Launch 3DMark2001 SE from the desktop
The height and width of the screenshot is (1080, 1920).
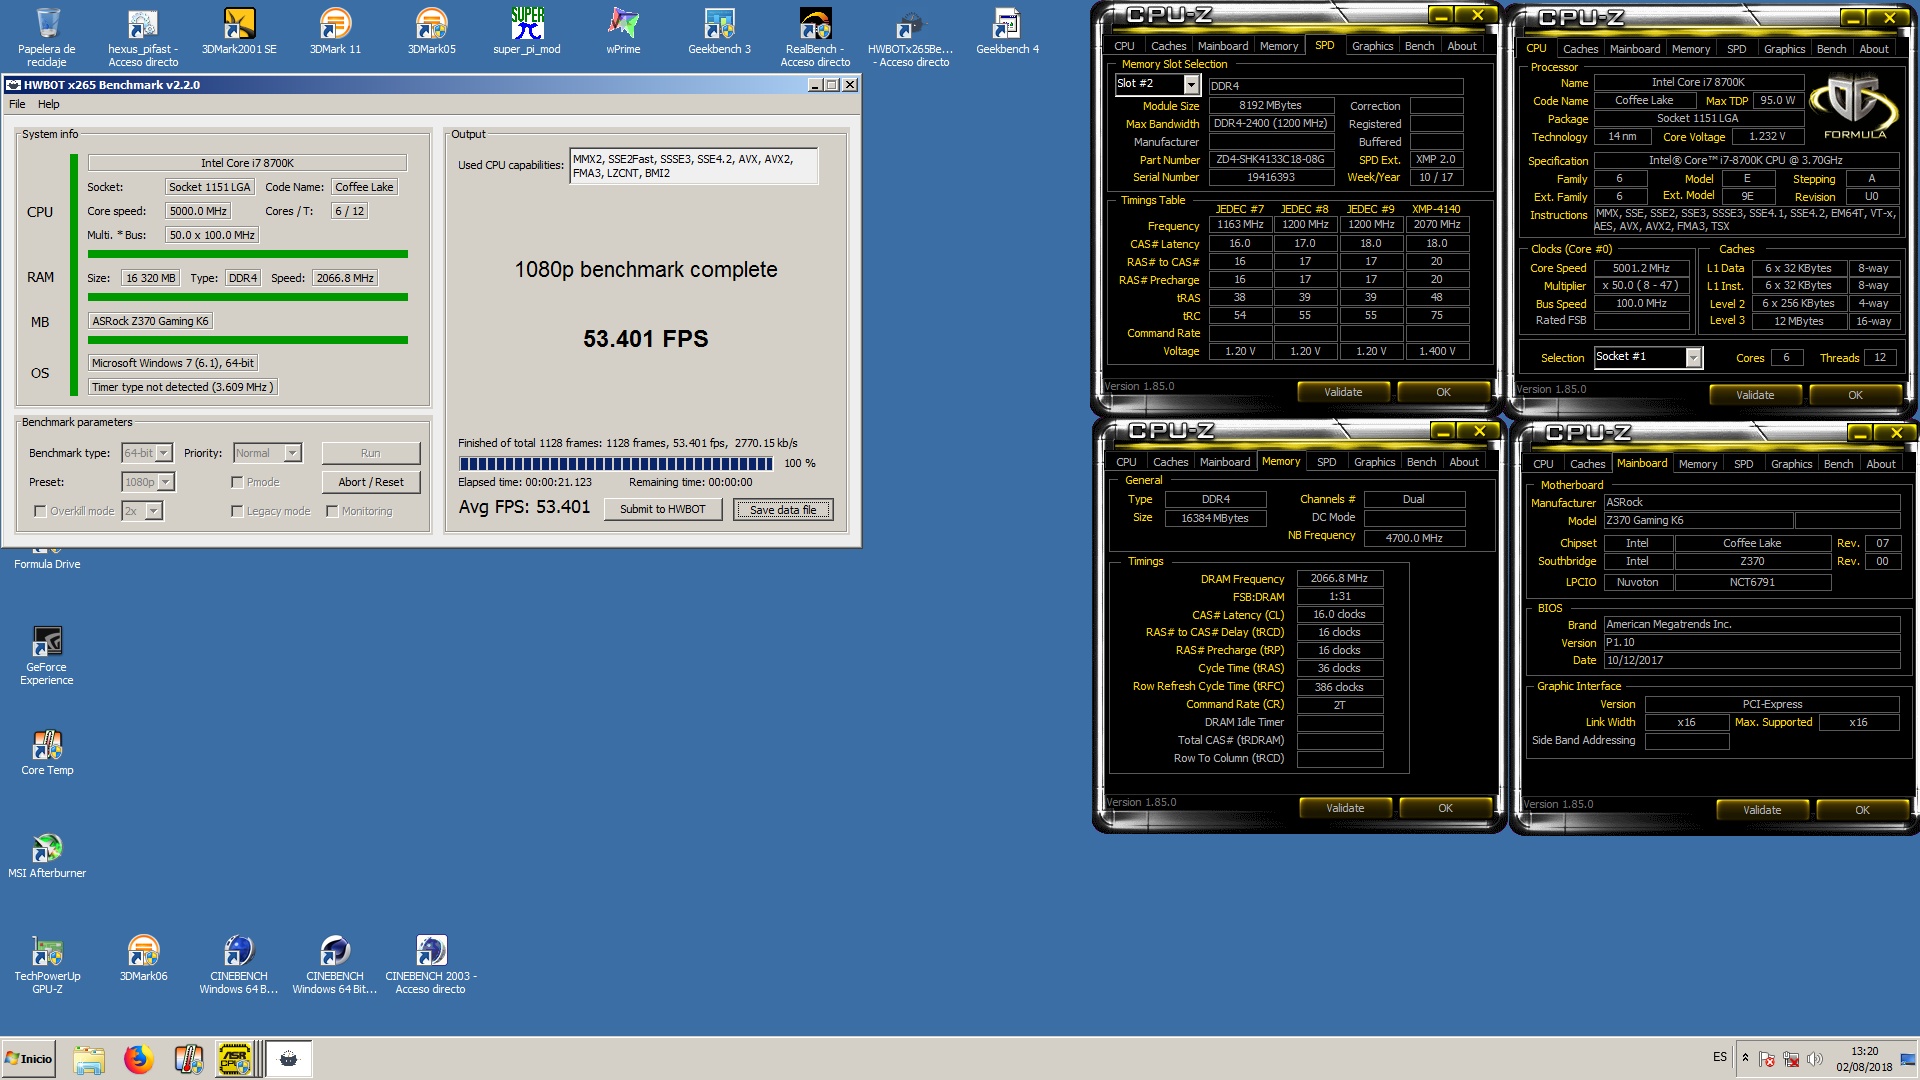239,31
